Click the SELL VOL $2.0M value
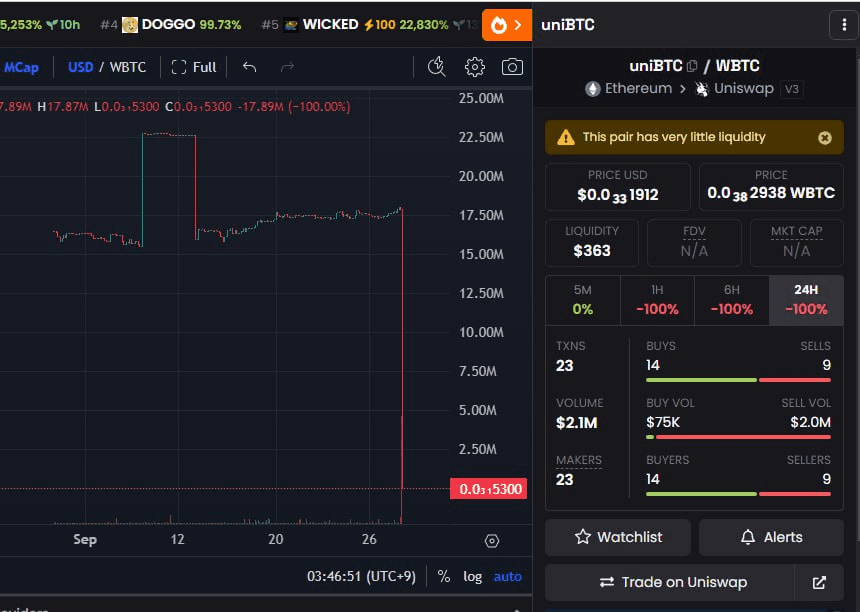Screen dimensions: 860x612 coord(810,422)
